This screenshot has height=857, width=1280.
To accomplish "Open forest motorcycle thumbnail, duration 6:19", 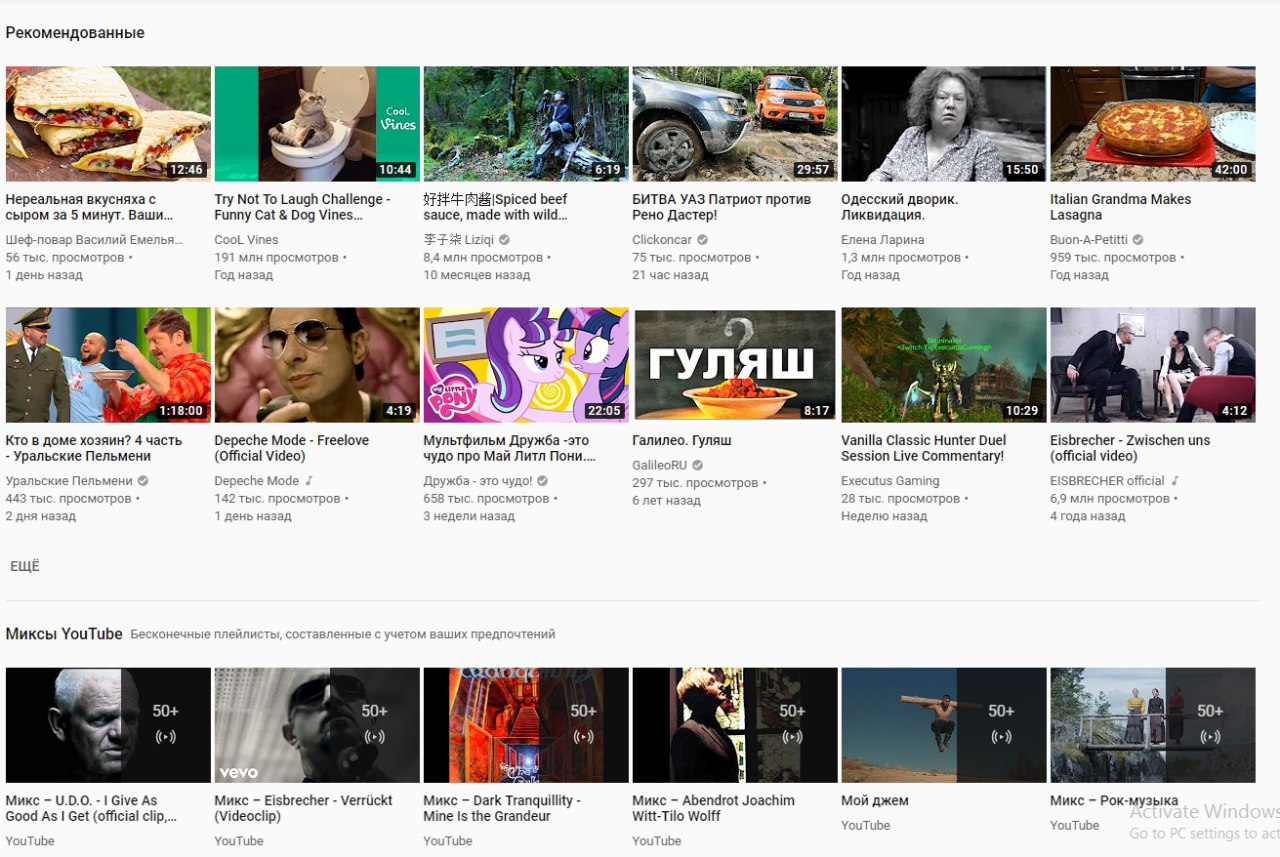I will [x=526, y=124].
